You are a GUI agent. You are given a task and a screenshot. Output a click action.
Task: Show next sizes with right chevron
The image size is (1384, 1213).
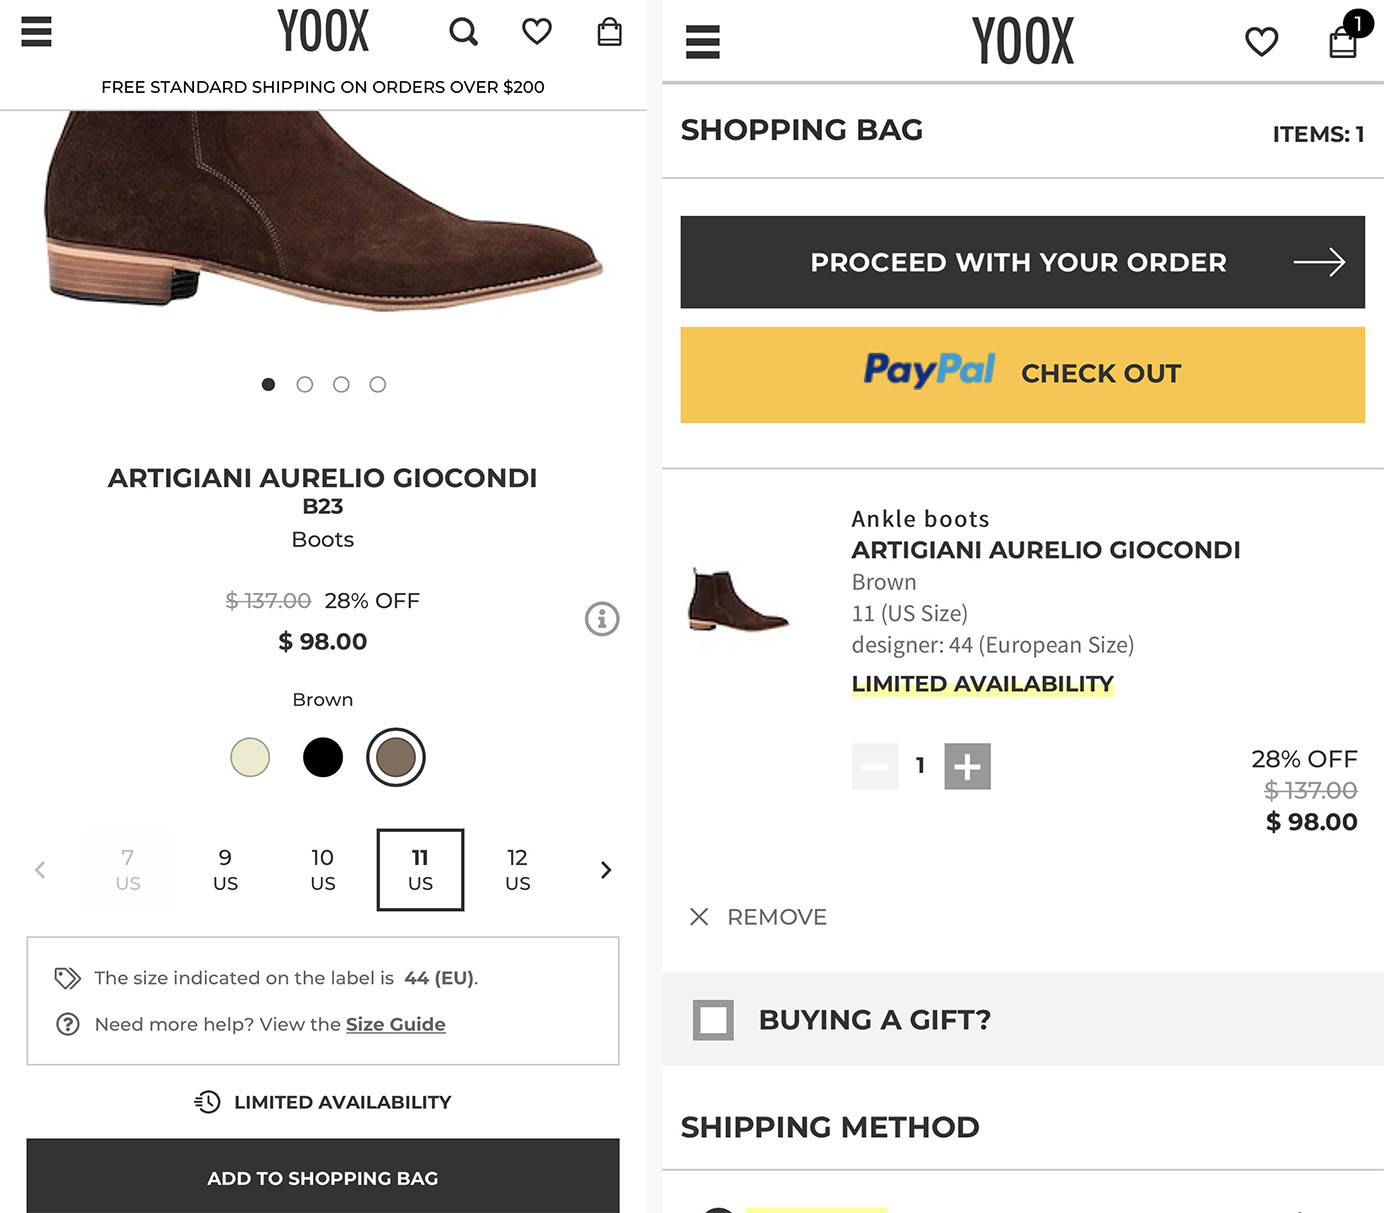pos(605,870)
